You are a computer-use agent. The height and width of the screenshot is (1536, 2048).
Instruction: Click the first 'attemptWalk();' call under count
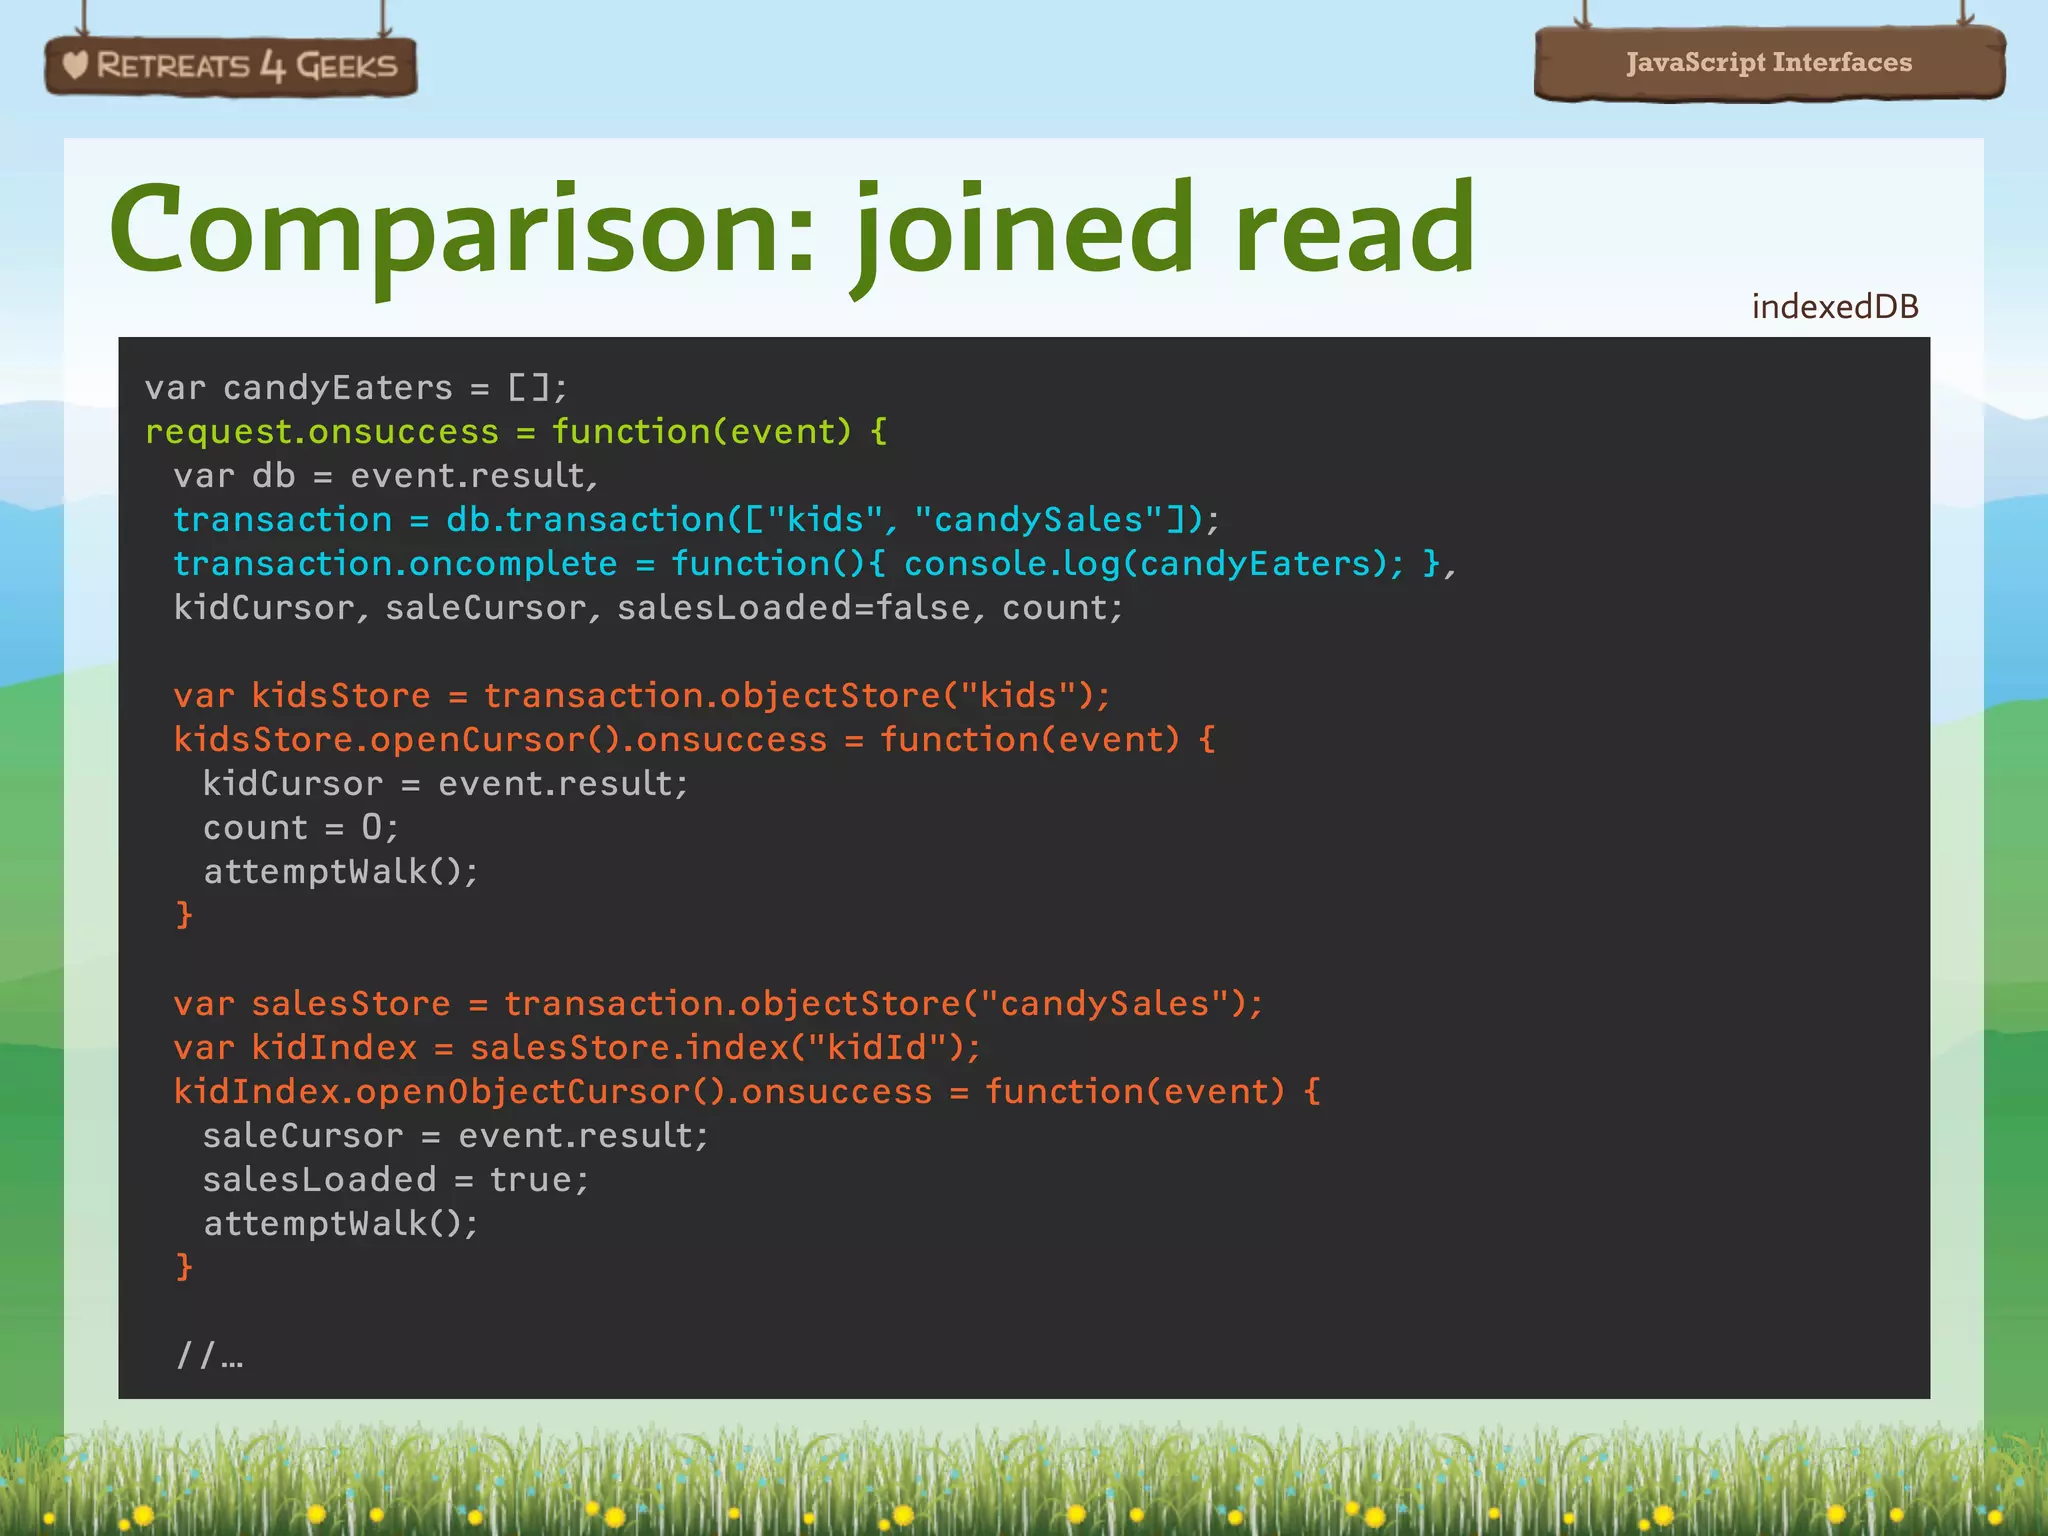[341, 871]
